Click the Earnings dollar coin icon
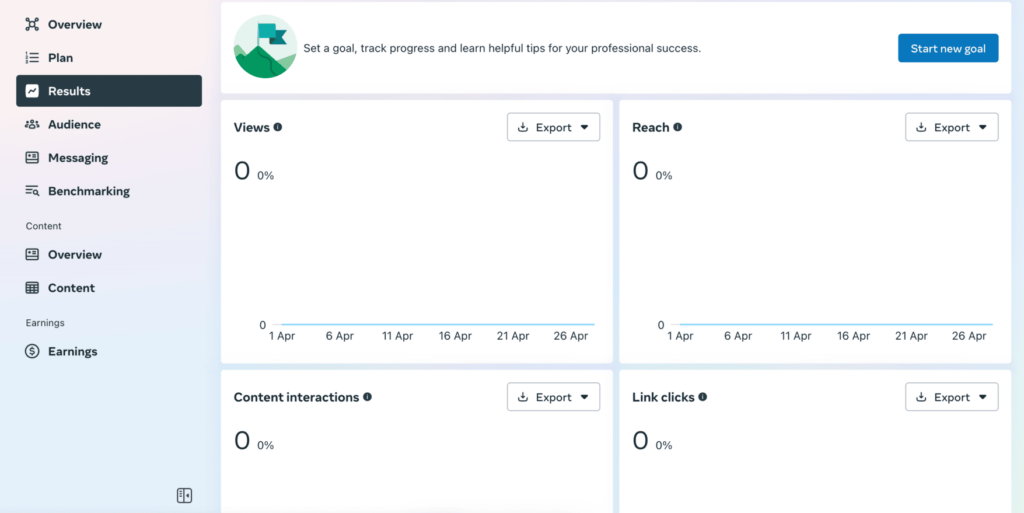 tap(32, 352)
